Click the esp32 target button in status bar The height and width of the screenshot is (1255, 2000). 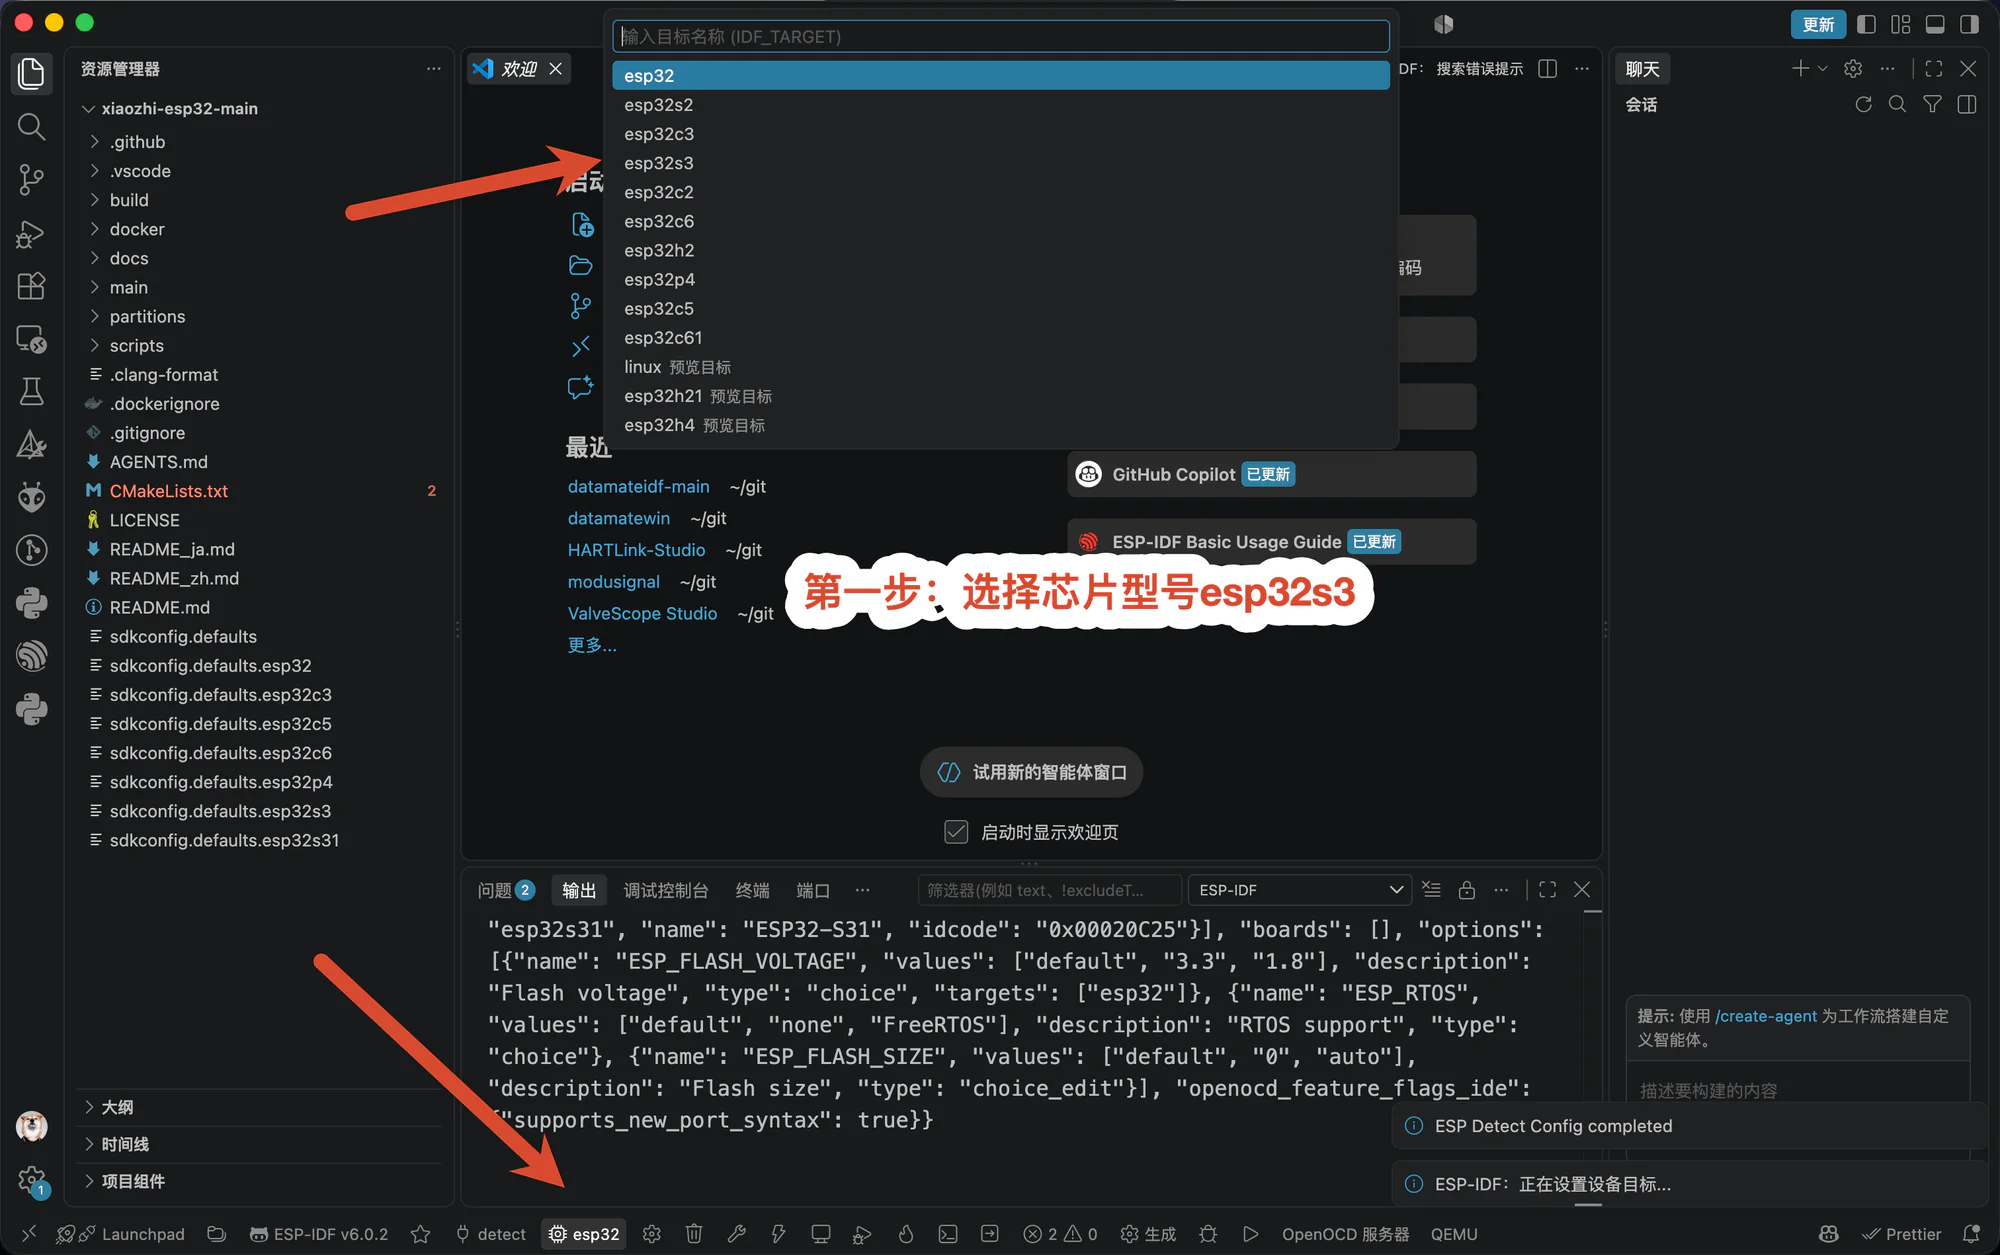(585, 1234)
